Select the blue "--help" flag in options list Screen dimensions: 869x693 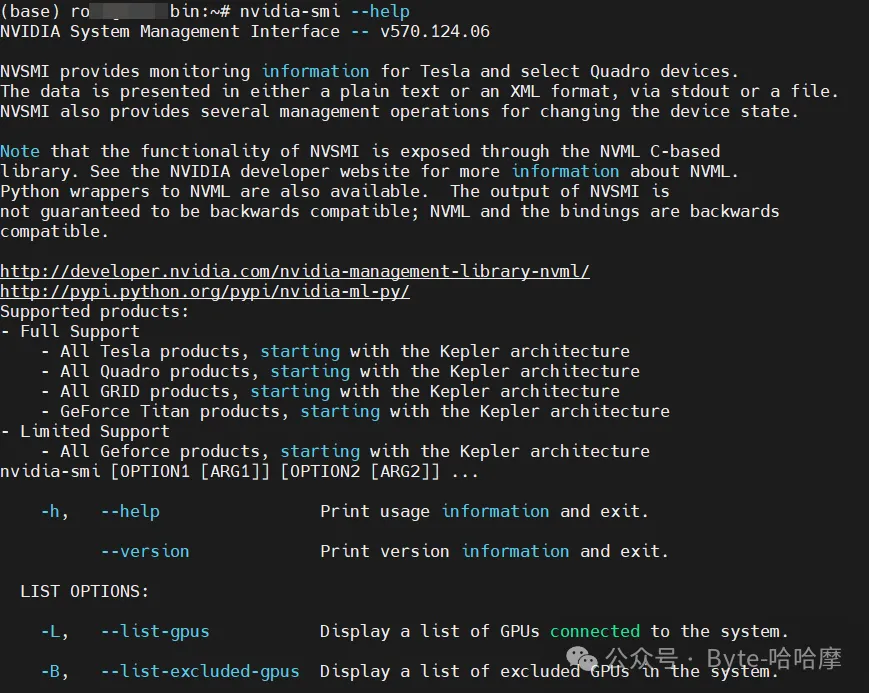(x=130, y=511)
